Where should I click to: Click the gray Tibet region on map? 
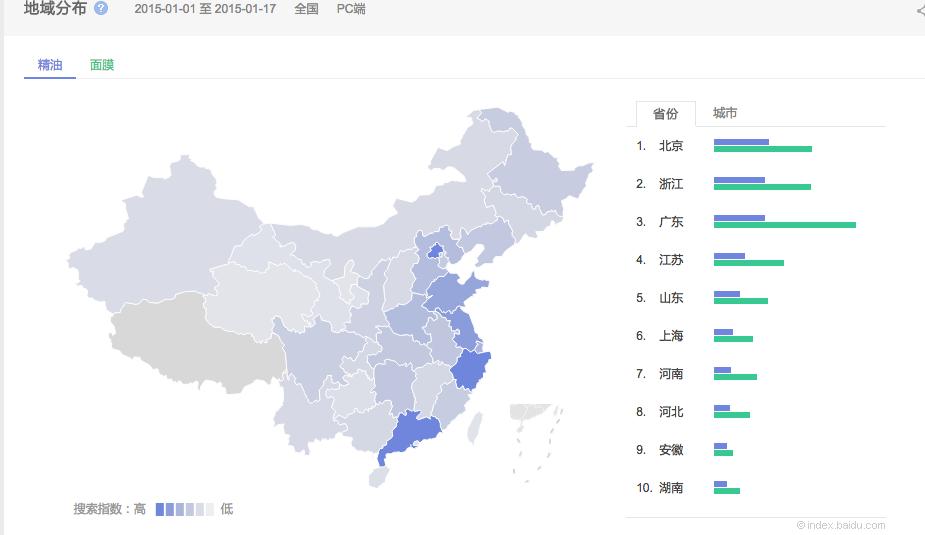tap(195, 342)
